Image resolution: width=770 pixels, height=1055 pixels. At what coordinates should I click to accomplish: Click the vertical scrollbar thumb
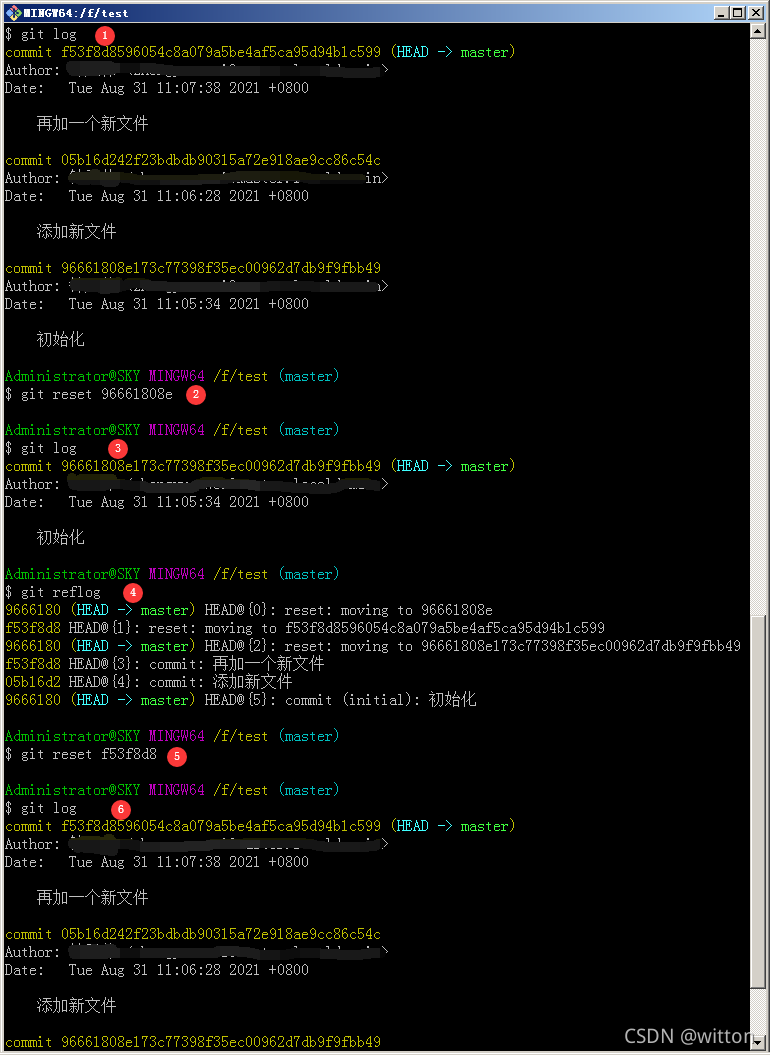pos(757,800)
